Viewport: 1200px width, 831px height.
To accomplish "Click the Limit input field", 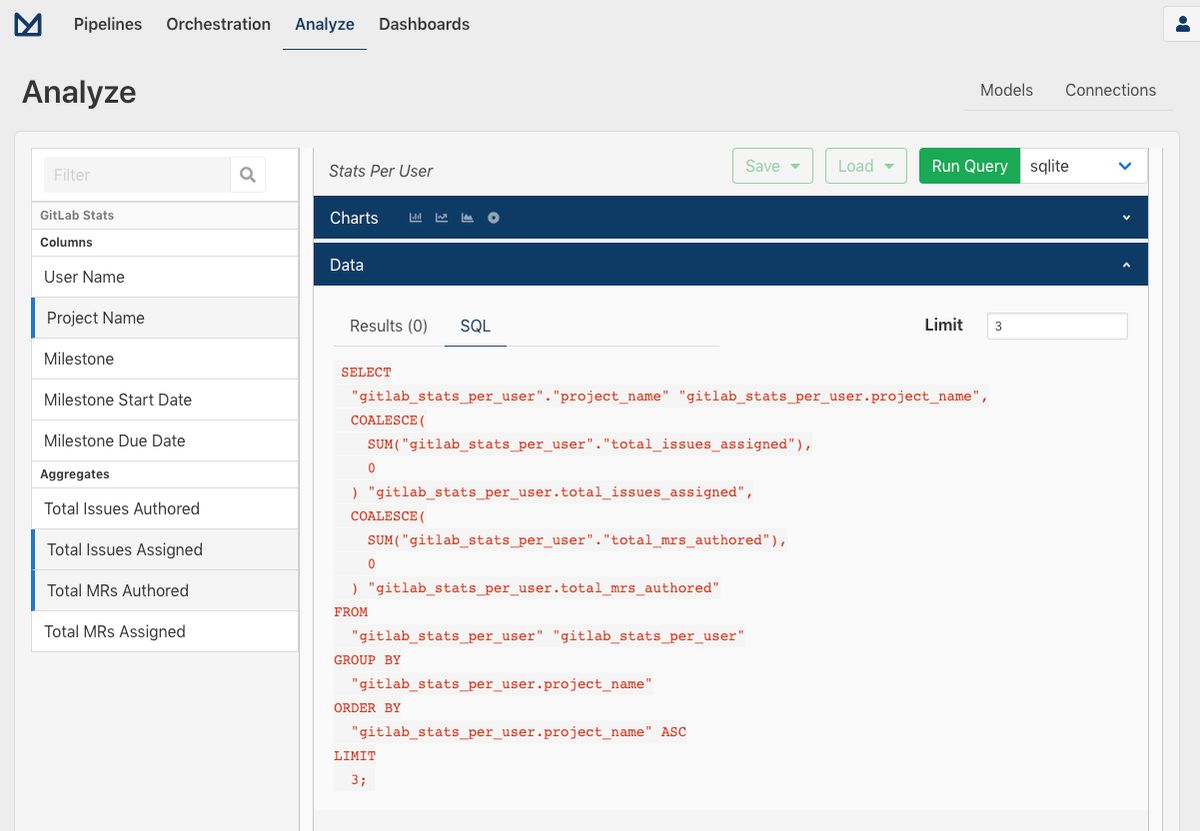I will tap(1057, 325).
